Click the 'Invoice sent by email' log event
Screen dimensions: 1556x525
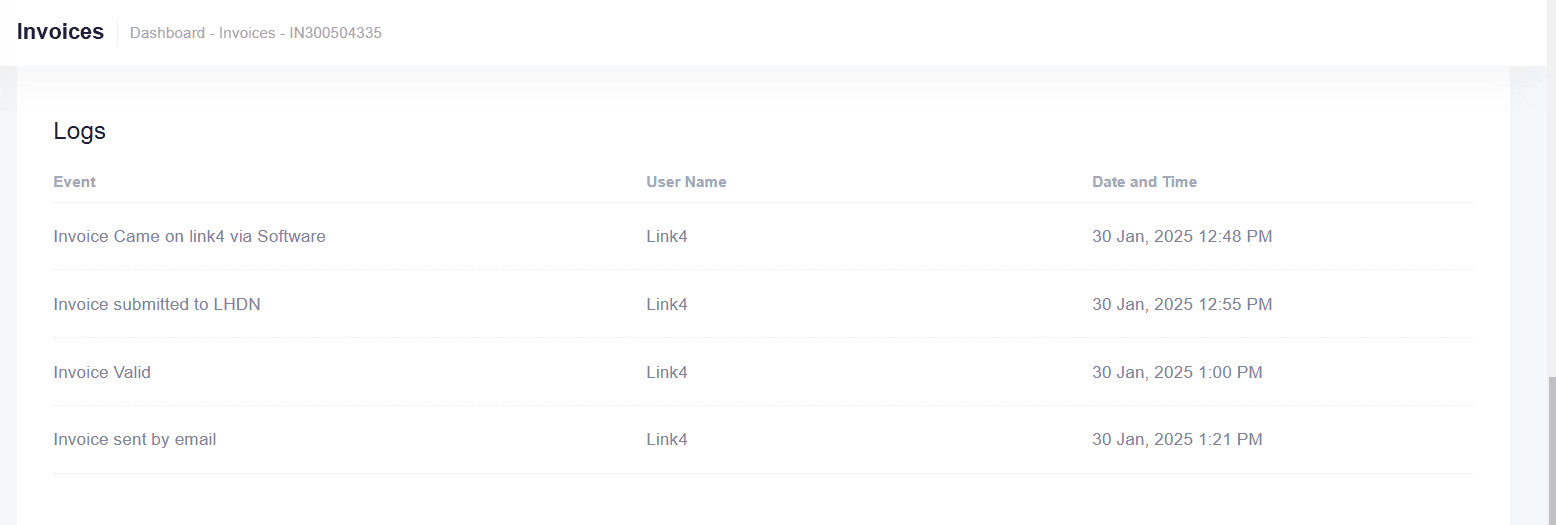click(135, 439)
